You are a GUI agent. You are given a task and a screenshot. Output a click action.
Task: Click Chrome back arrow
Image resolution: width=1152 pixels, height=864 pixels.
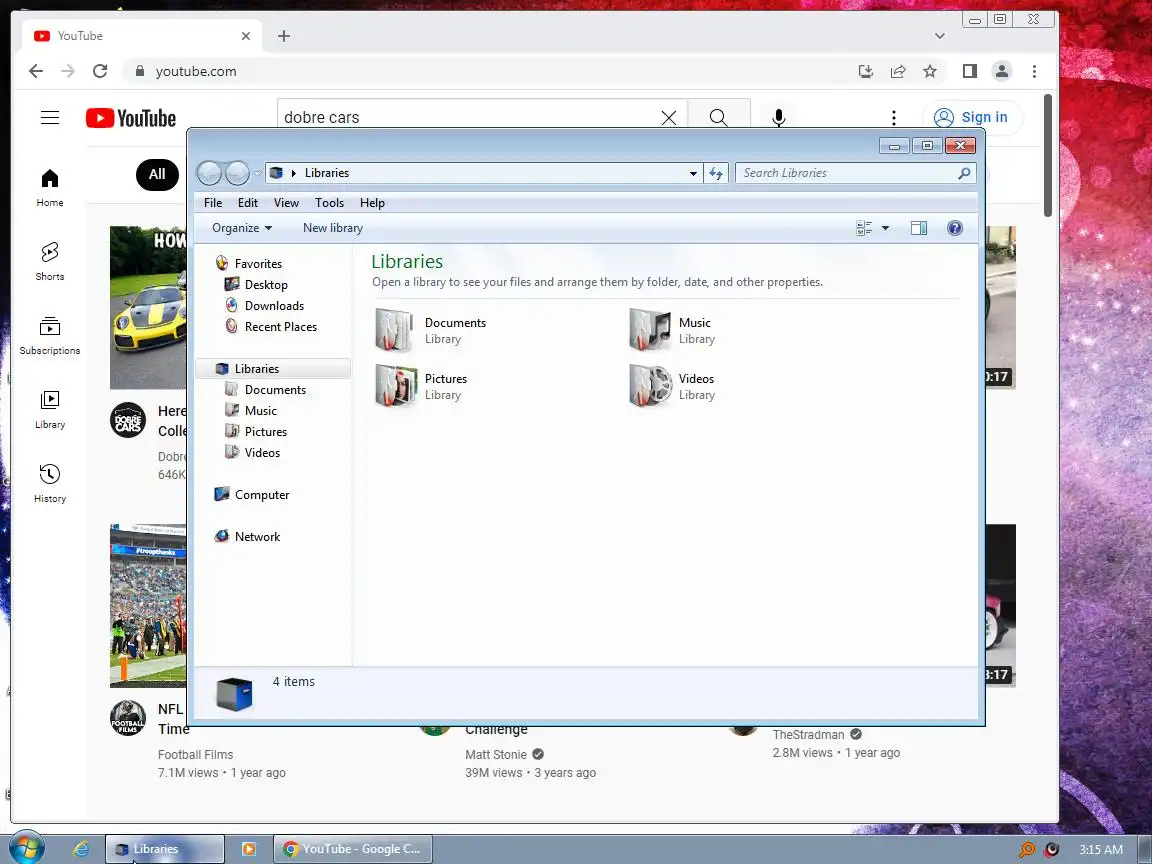35,71
